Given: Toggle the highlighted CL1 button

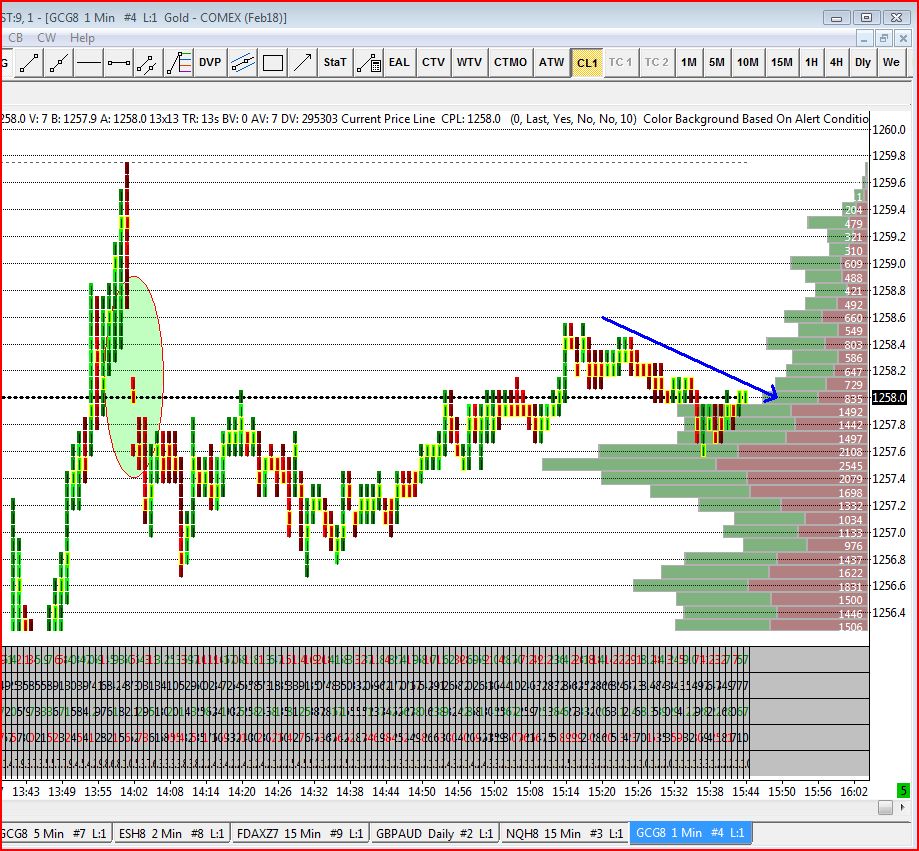Looking at the screenshot, I should (x=587, y=63).
